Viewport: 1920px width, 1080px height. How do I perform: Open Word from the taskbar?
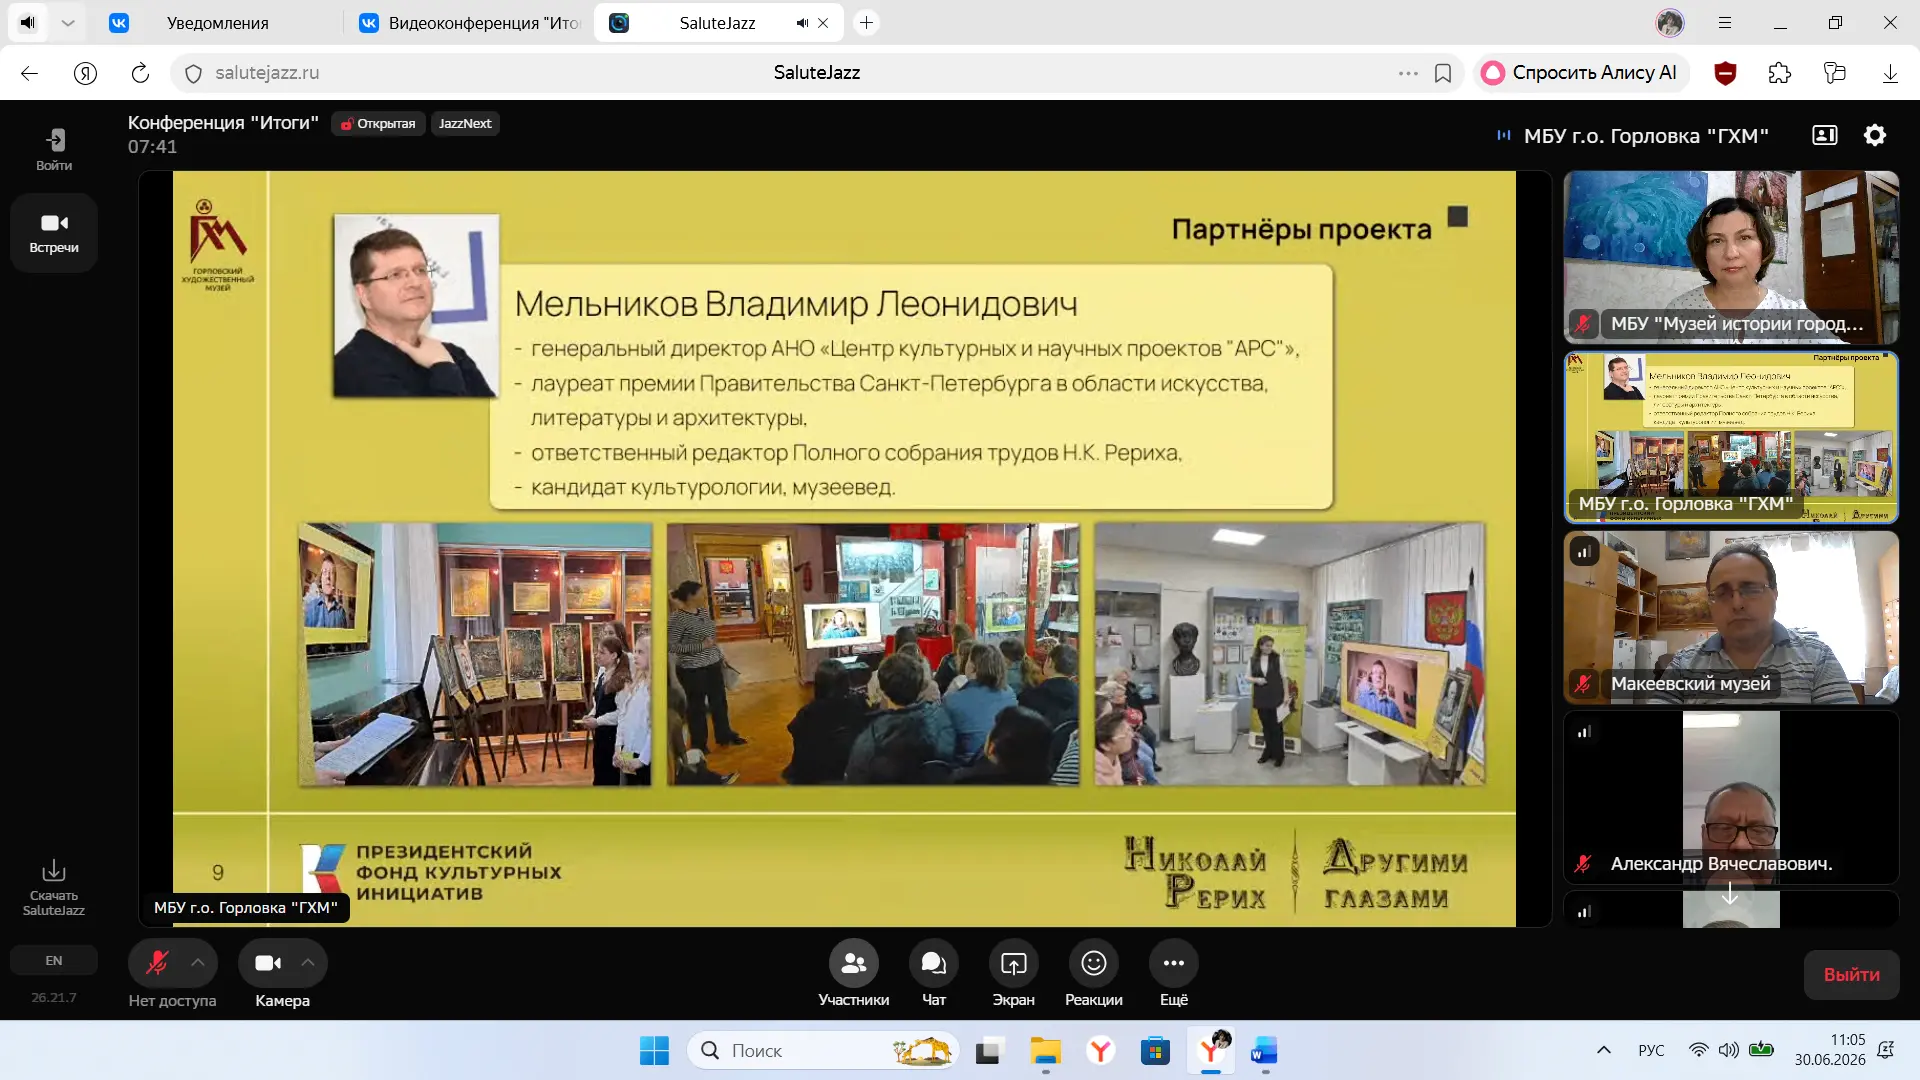tap(1265, 1051)
